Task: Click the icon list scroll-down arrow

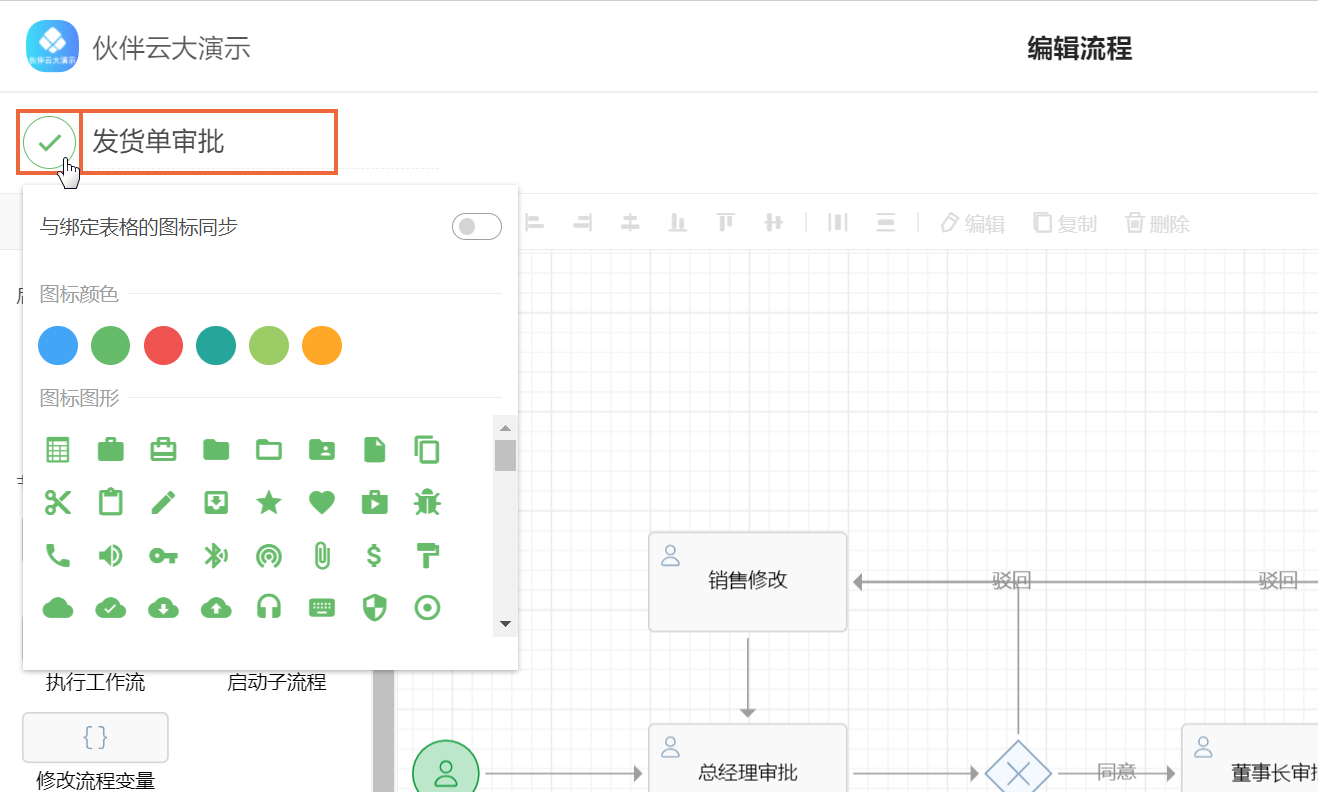Action: [505, 624]
